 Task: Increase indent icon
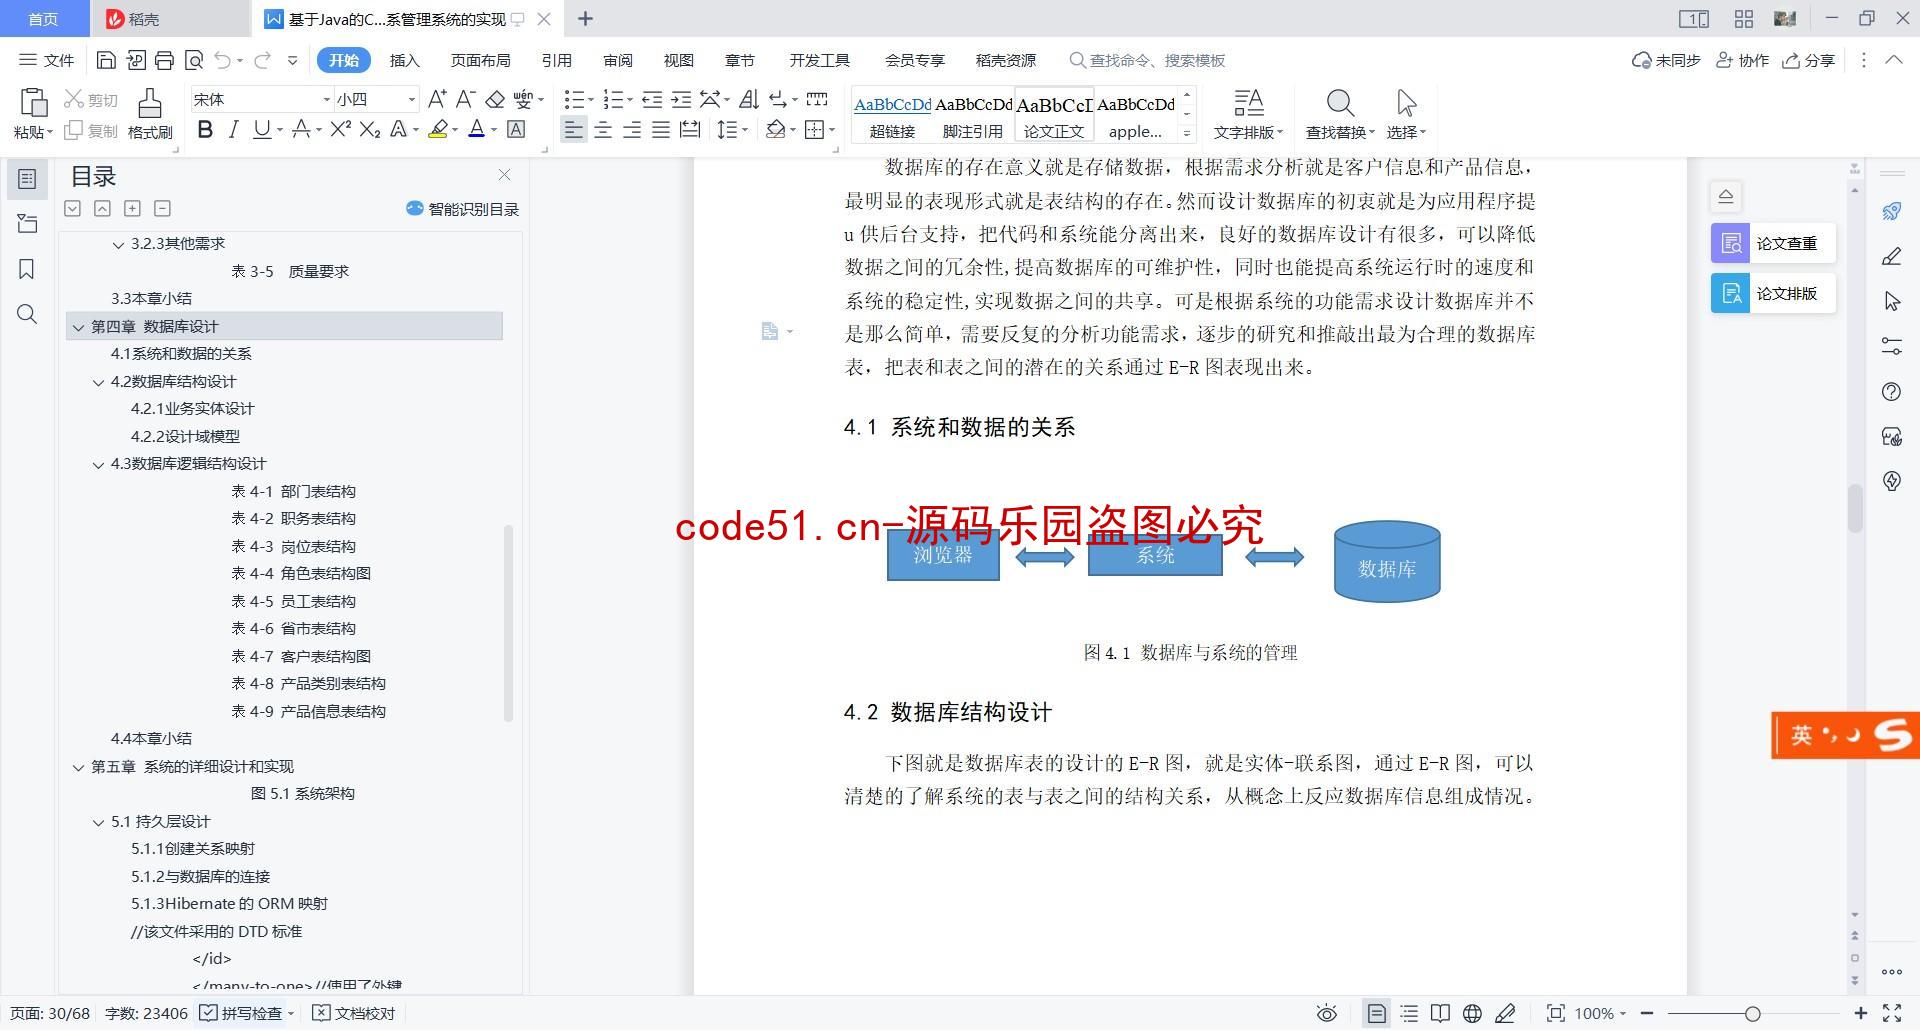[x=681, y=99]
